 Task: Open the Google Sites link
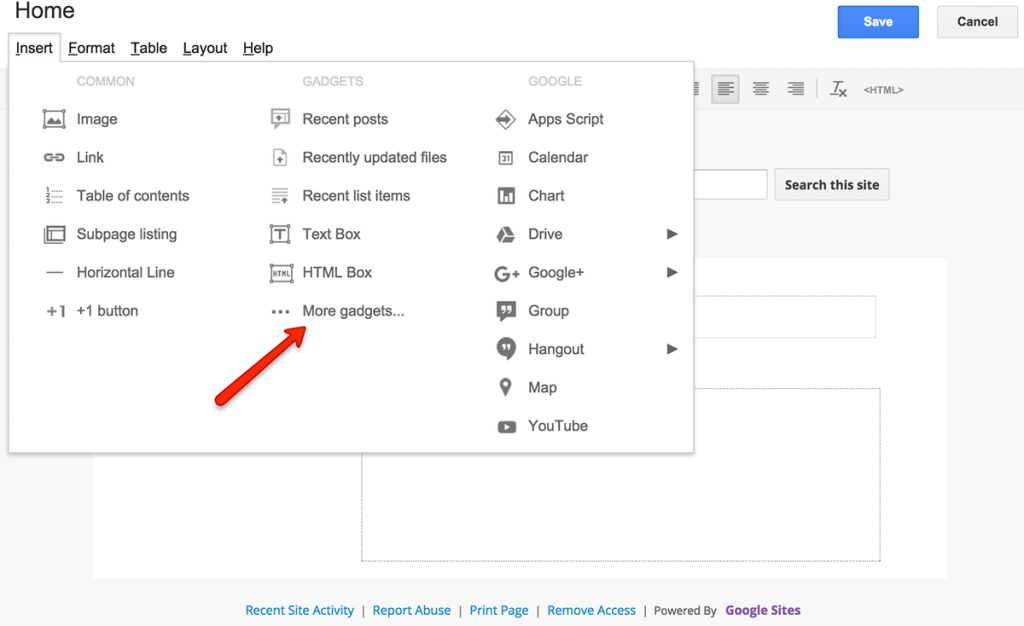pyautogui.click(x=763, y=610)
